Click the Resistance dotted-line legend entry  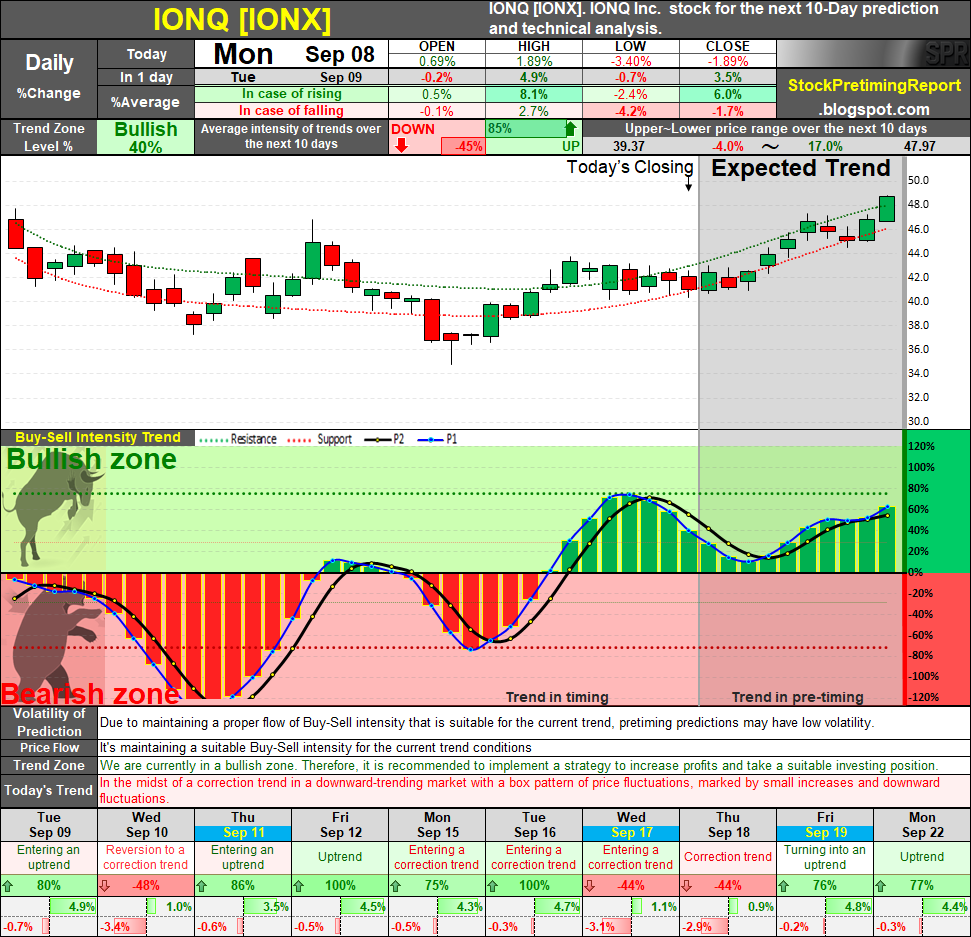coord(238,439)
